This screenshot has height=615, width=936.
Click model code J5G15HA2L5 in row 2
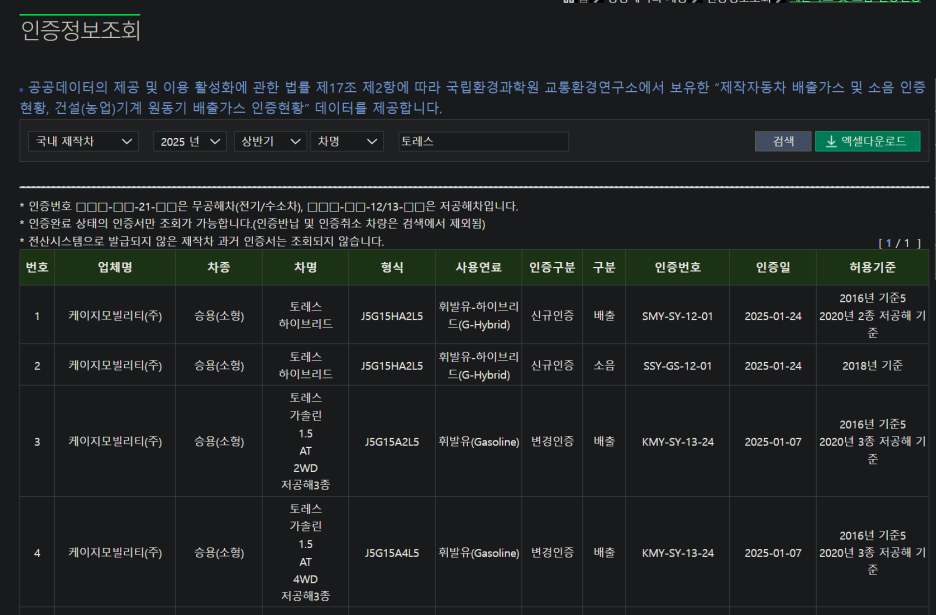pos(392,366)
